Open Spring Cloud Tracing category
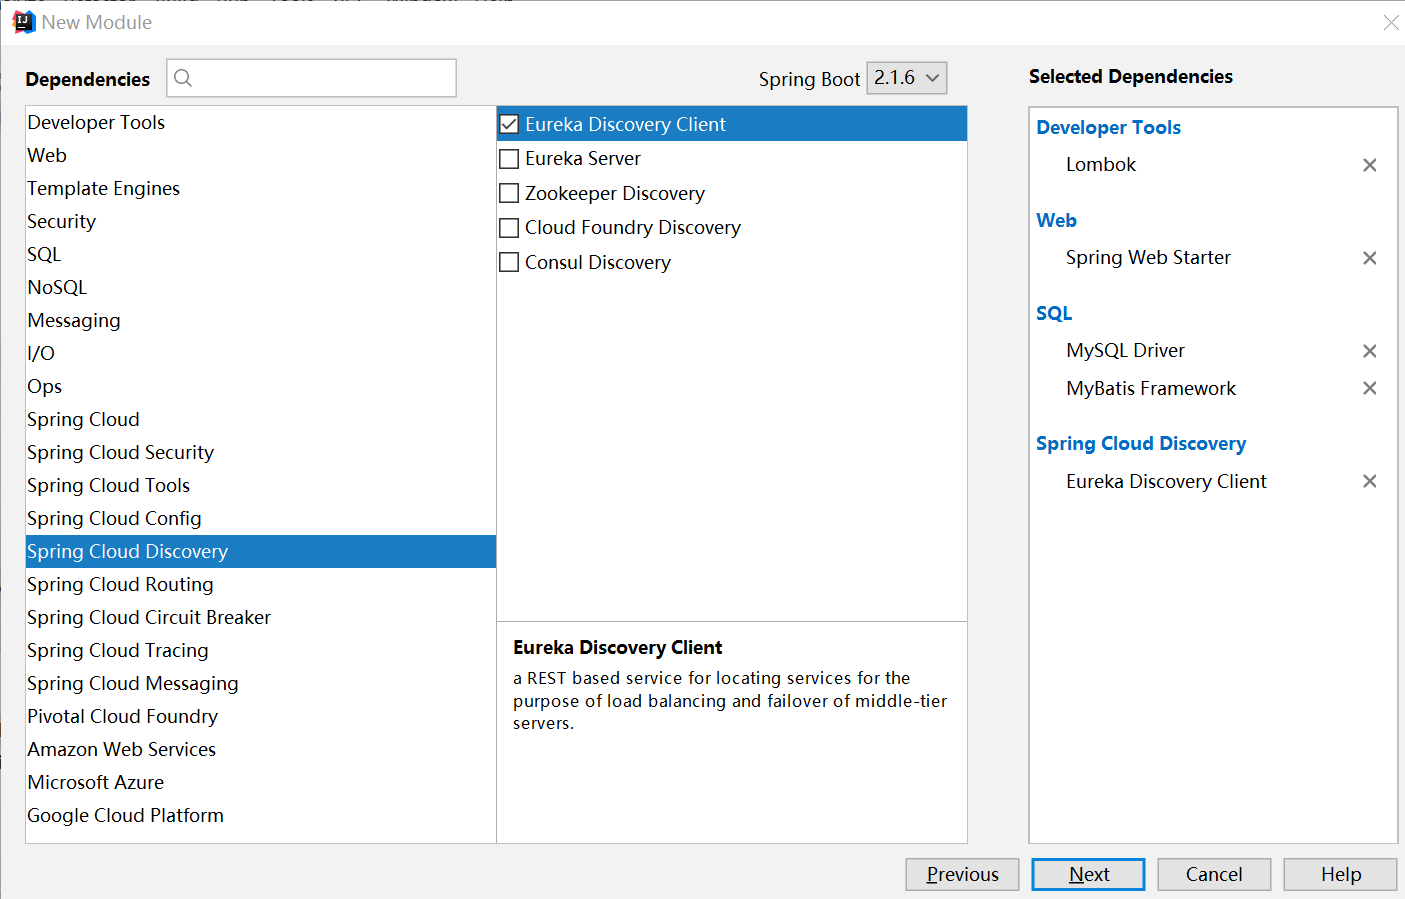This screenshot has height=899, width=1405. (261, 650)
